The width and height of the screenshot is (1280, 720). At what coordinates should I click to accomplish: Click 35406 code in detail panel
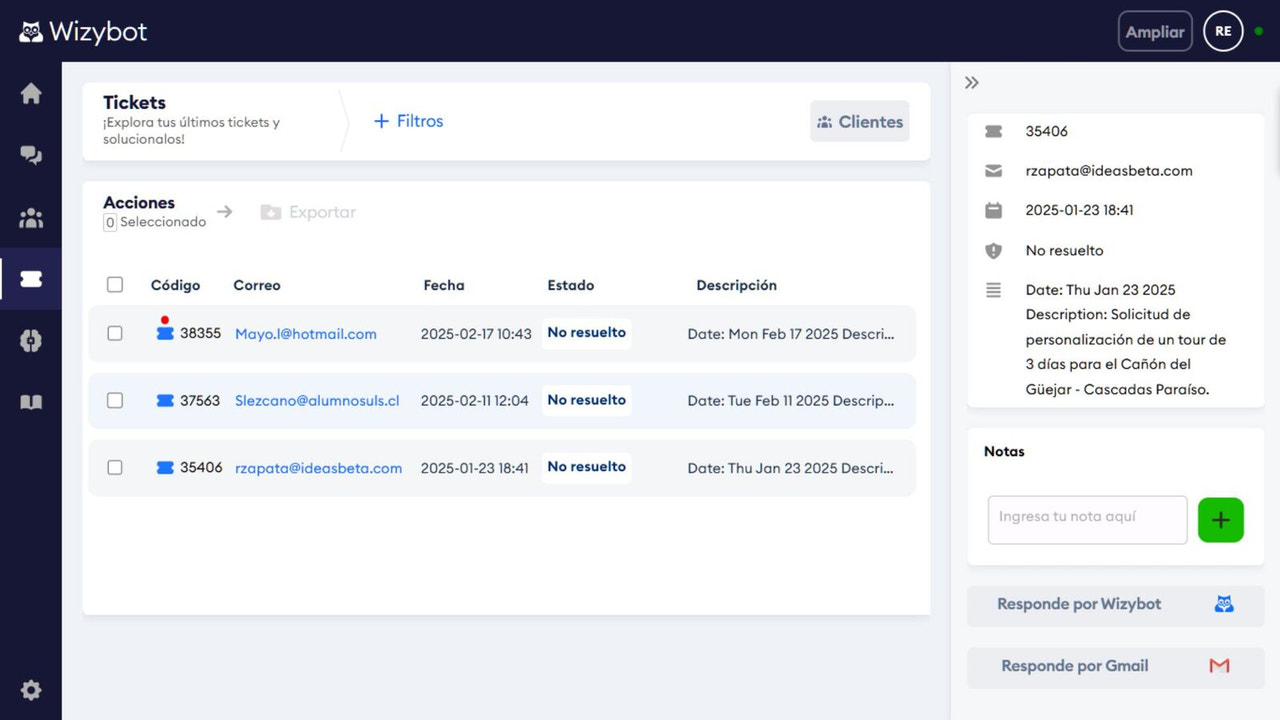[x=1047, y=131]
